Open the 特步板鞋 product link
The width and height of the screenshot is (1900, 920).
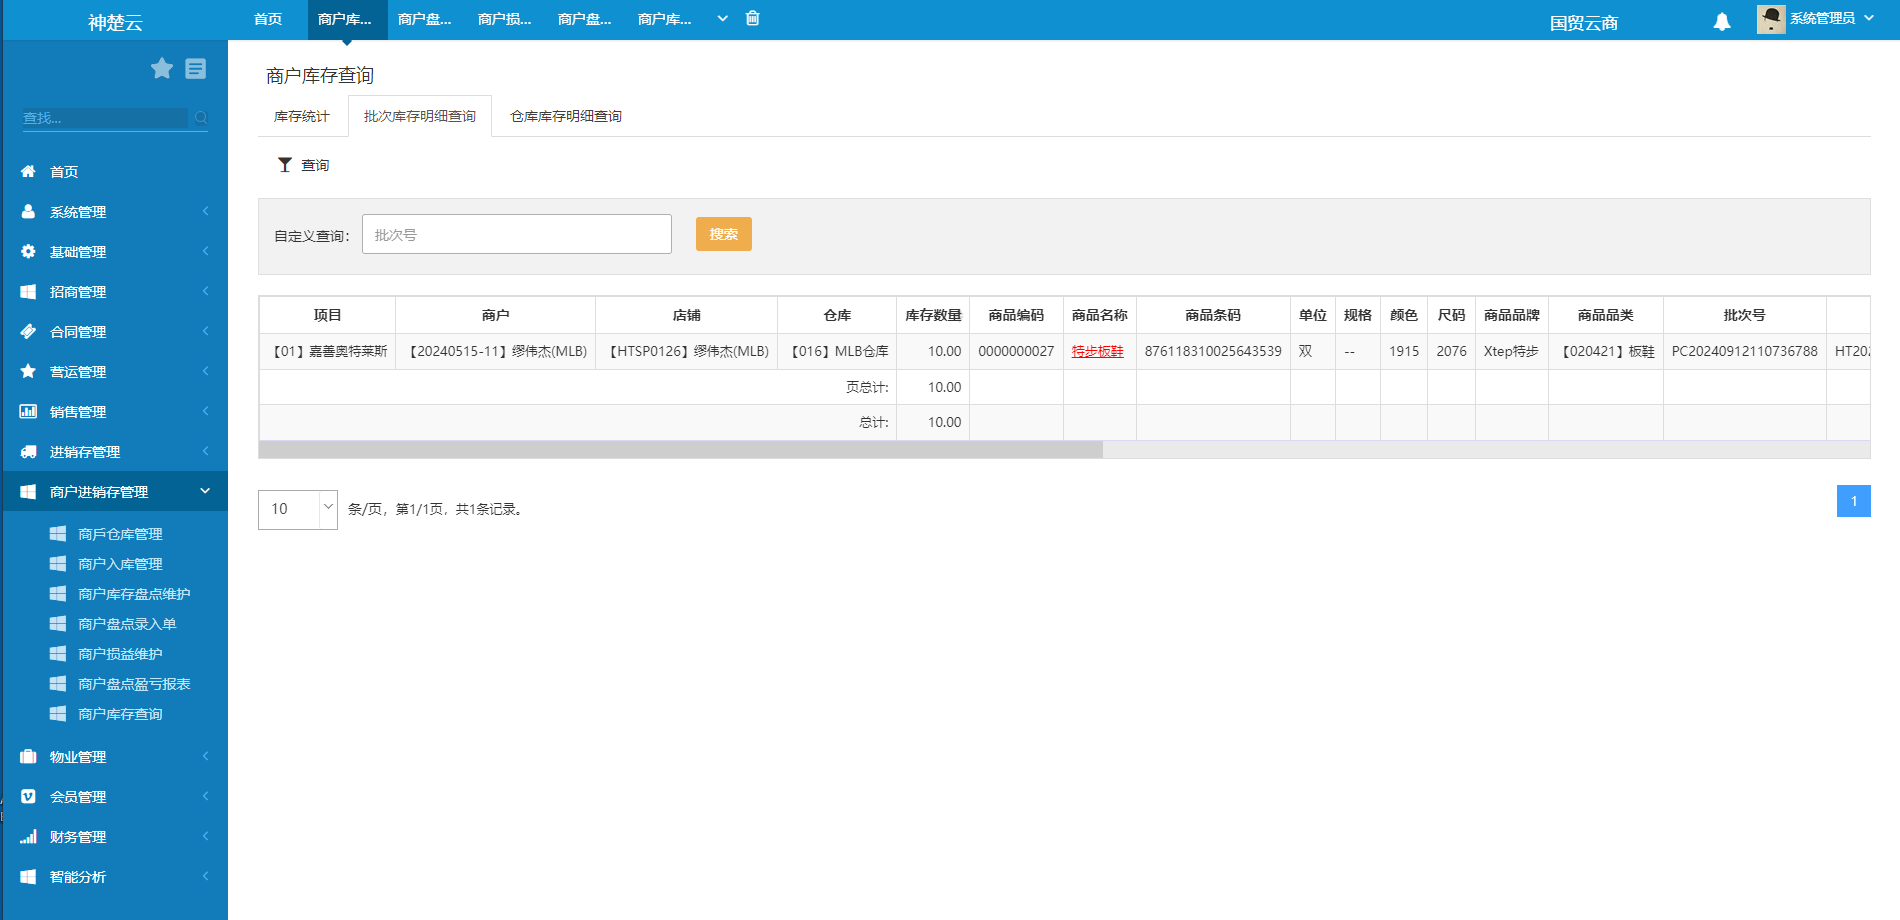click(1098, 351)
